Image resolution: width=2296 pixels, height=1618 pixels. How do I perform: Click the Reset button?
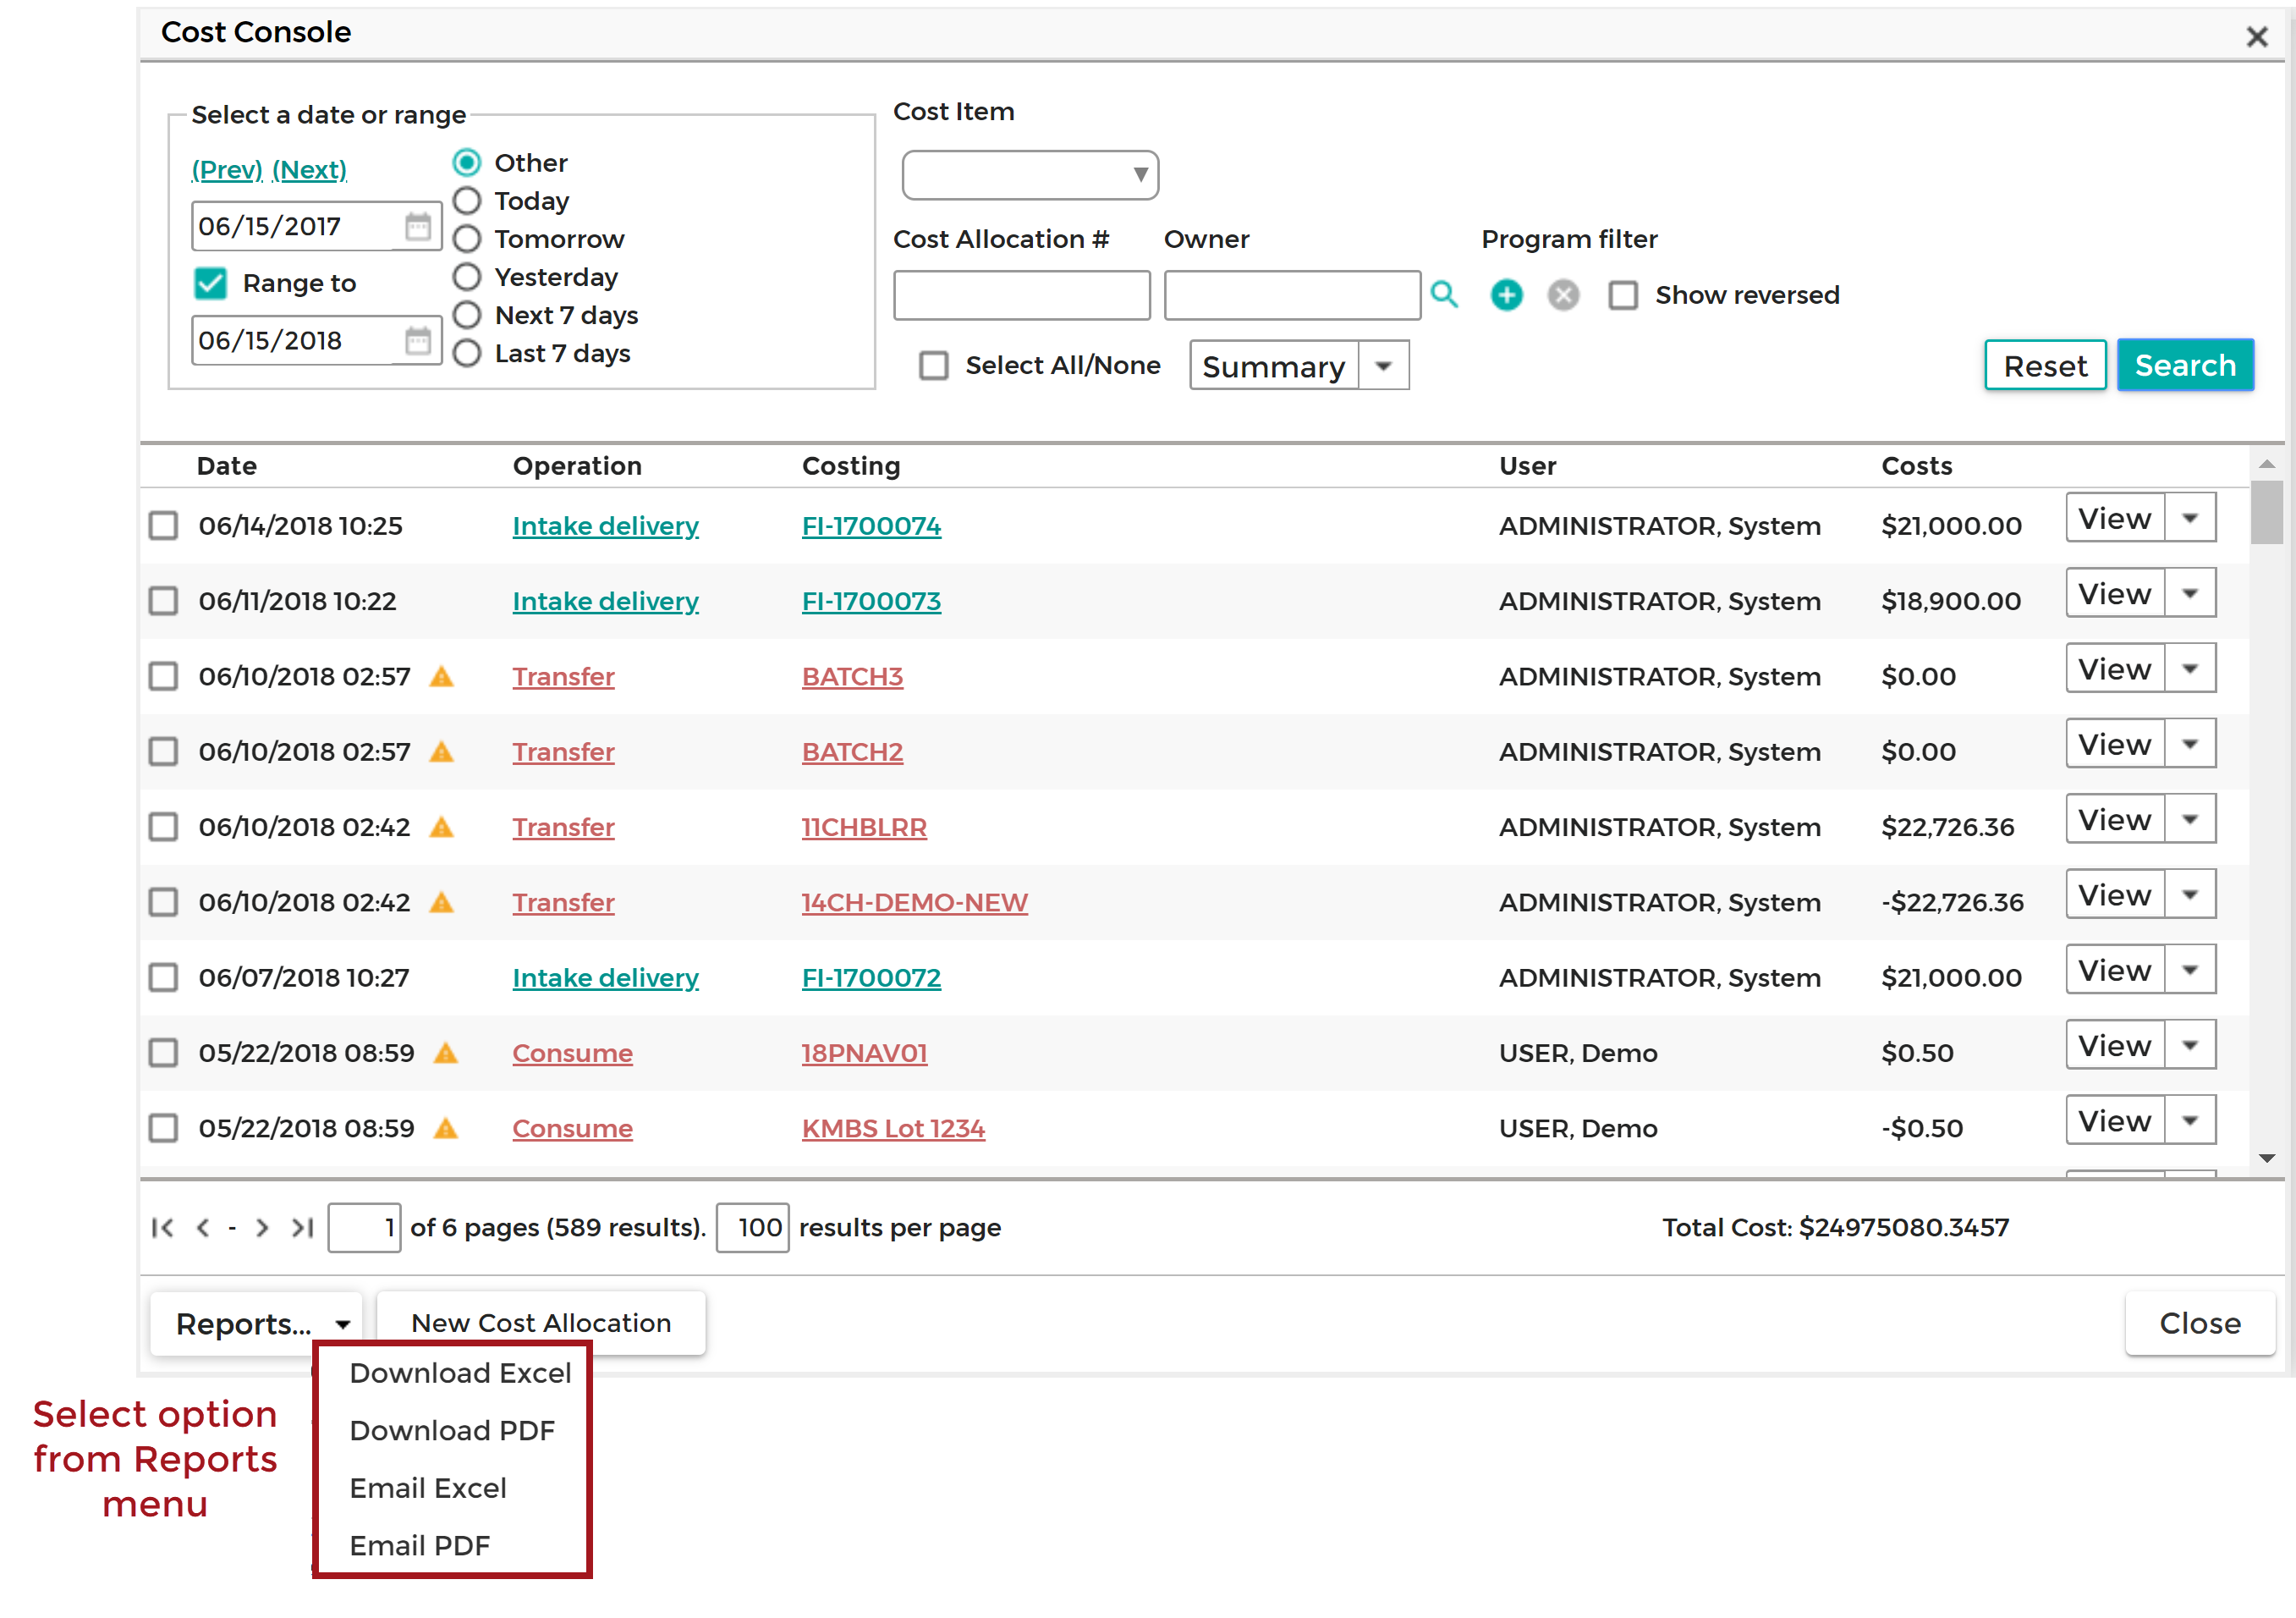click(x=2044, y=365)
